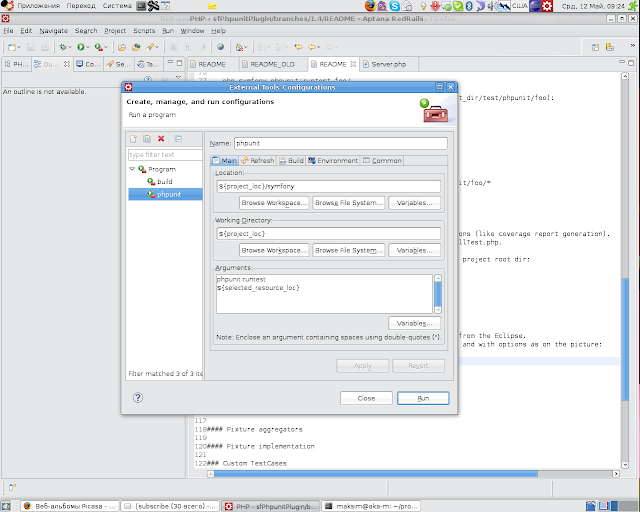640x512 pixels.
Task: Click the Skype icon in the top panel
Action: [x=394, y=6]
